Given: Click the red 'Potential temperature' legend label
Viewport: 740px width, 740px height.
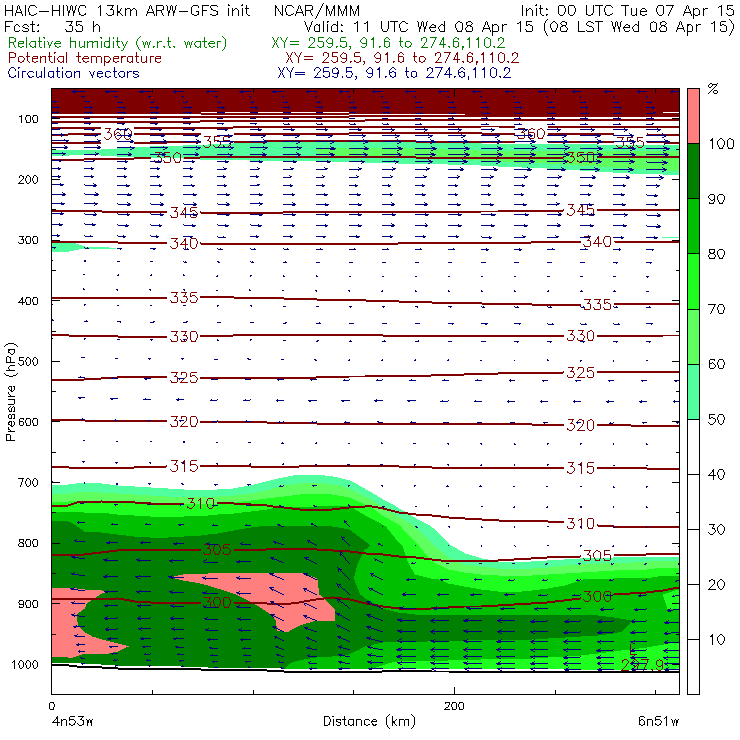Looking at the screenshot, I should click(84, 58).
